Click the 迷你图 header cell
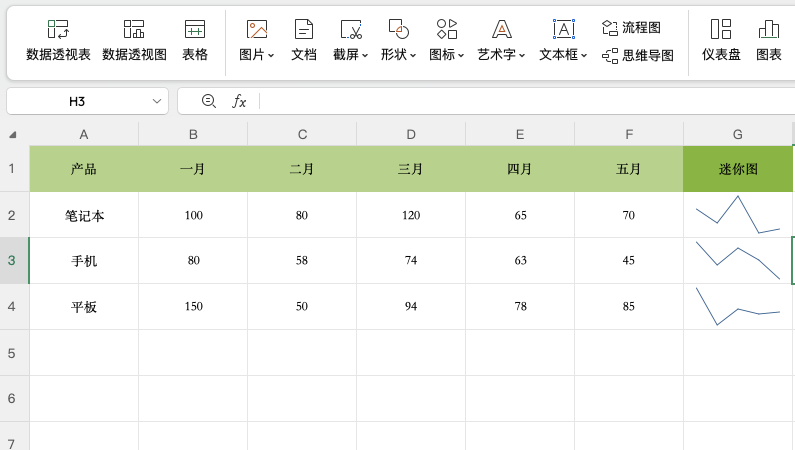 (x=738, y=169)
